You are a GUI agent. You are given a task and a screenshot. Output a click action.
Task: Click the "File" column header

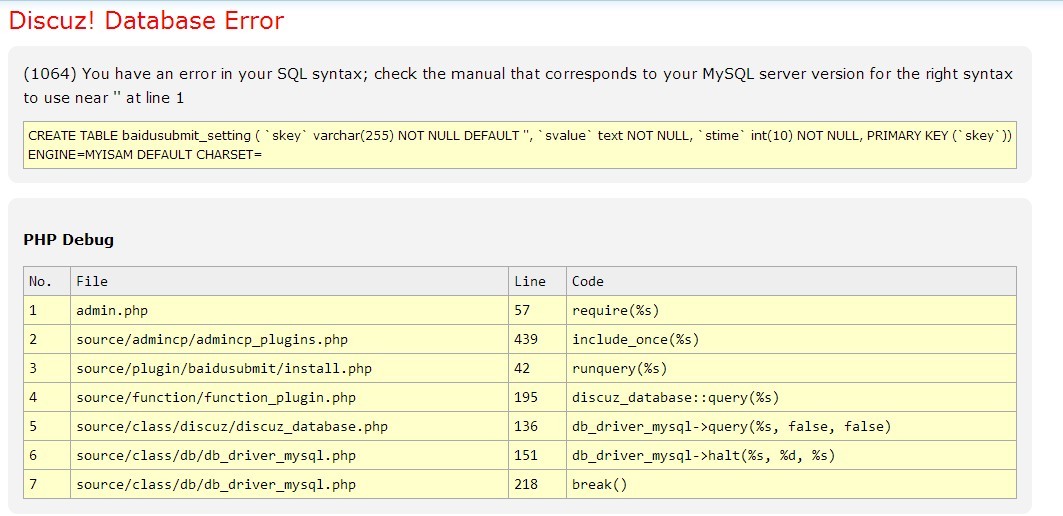point(92,281)
